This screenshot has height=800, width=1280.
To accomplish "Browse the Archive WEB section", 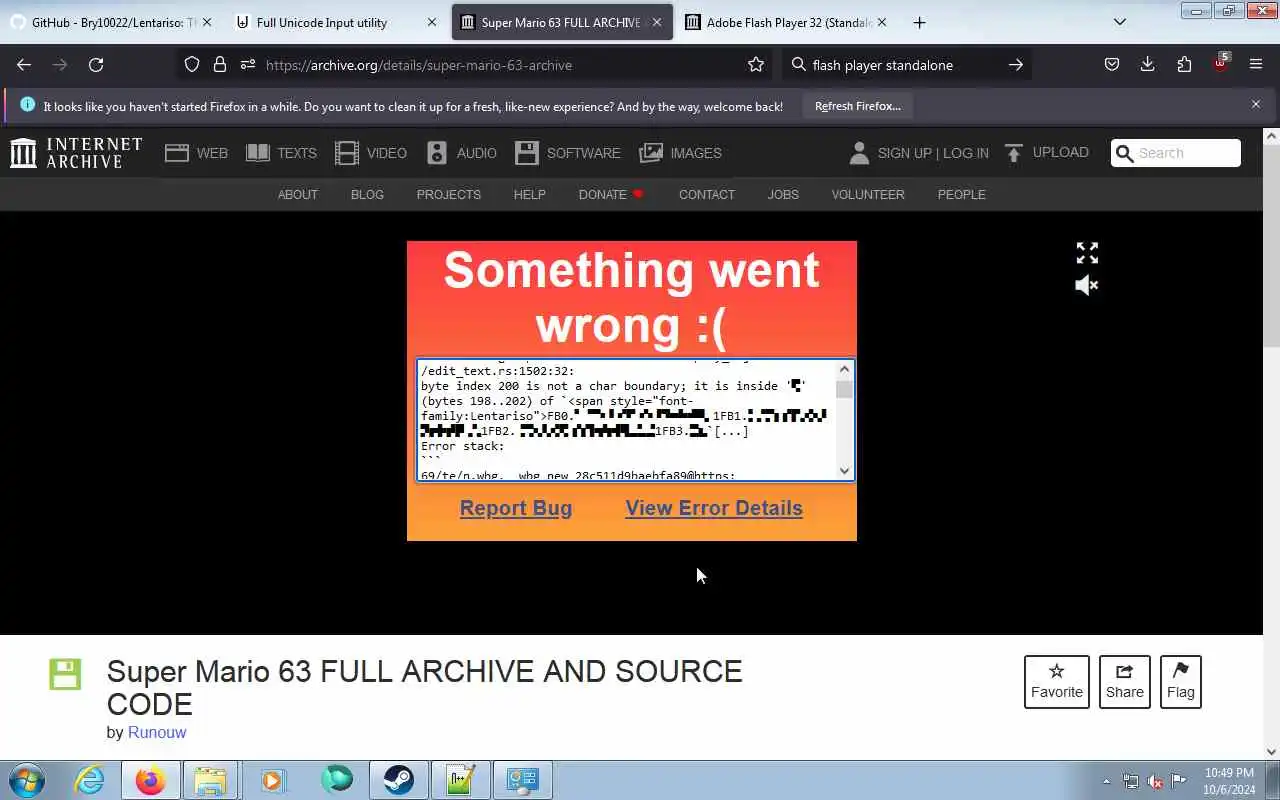I will pyautogui.click(x=196, y=153).
